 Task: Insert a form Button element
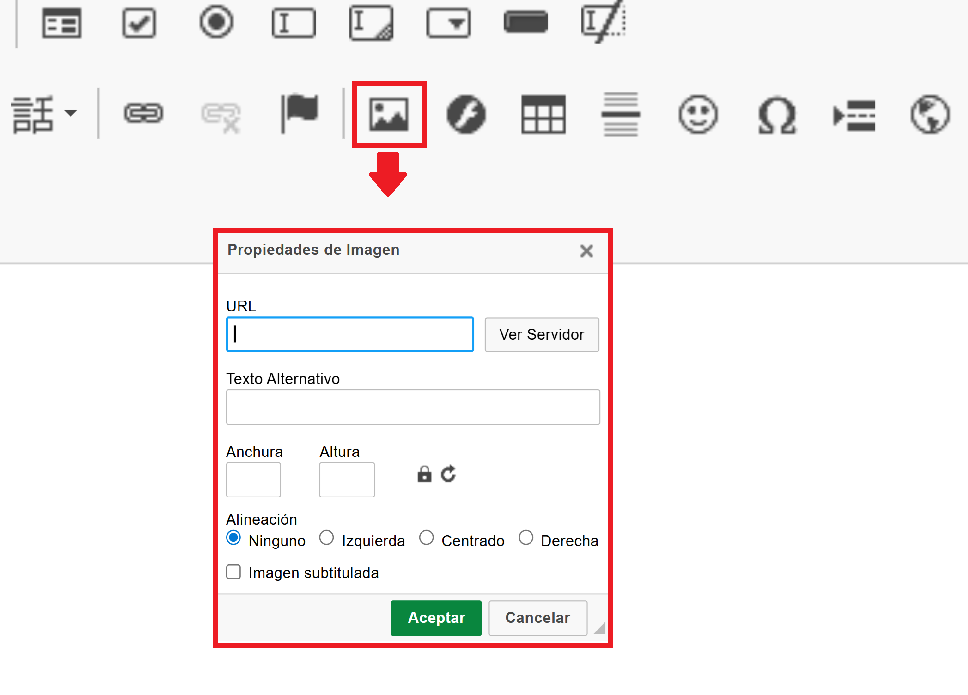526,22
